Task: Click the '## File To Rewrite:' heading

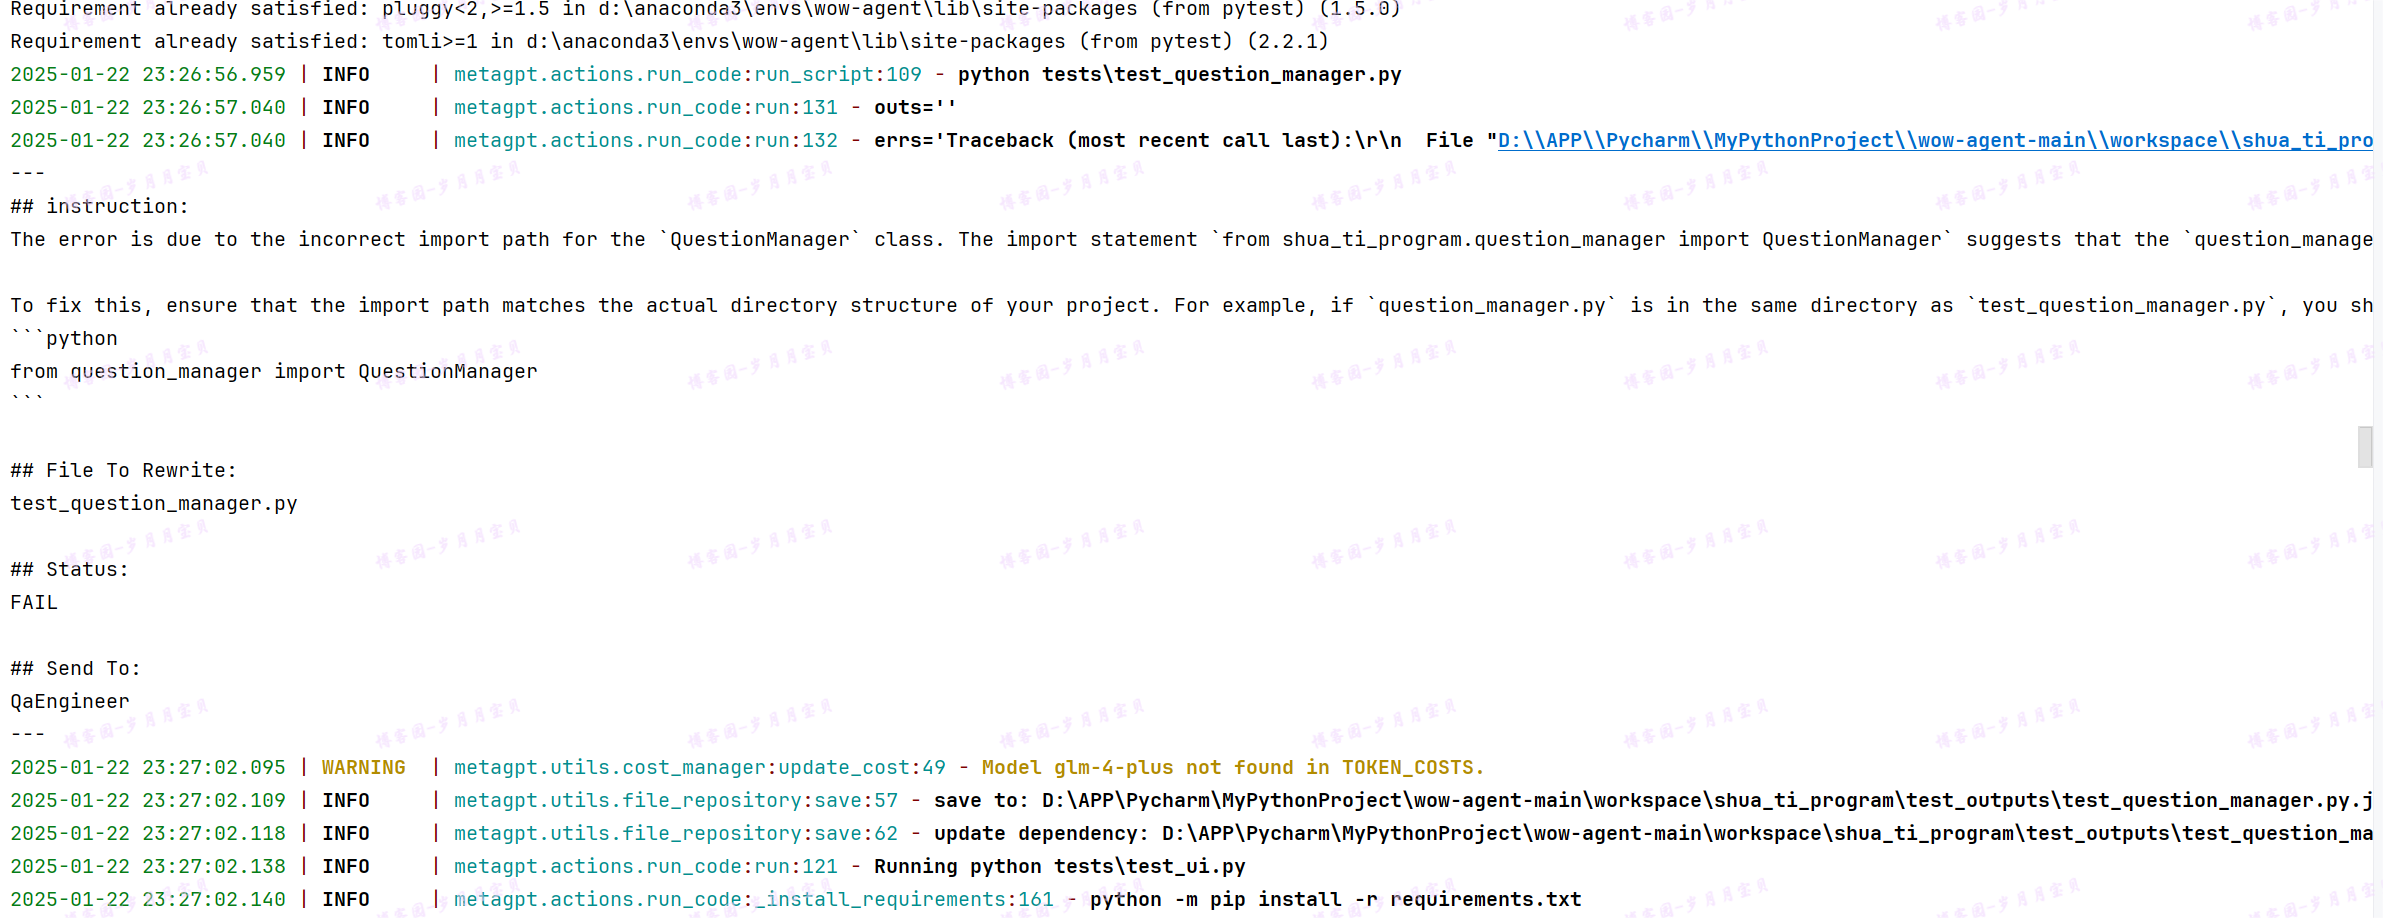Action: coord(123,471)
